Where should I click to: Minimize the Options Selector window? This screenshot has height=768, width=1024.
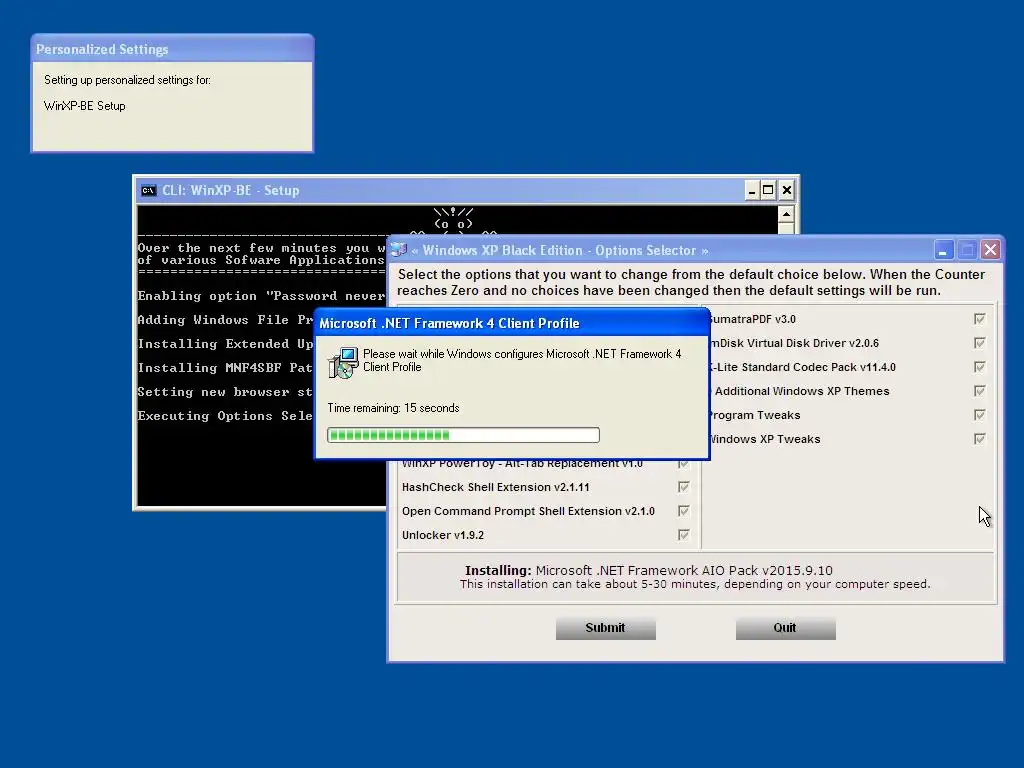click(x=943, y=250)
